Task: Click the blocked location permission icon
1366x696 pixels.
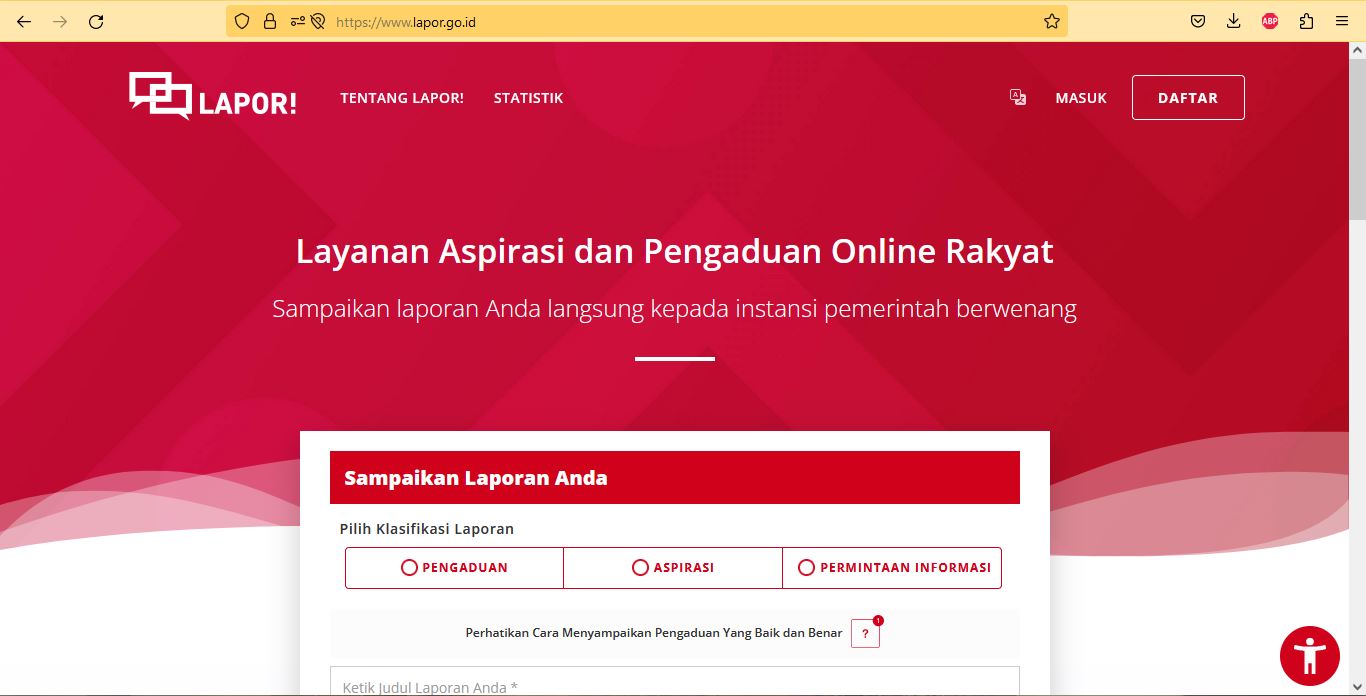Action: [319, 21]
